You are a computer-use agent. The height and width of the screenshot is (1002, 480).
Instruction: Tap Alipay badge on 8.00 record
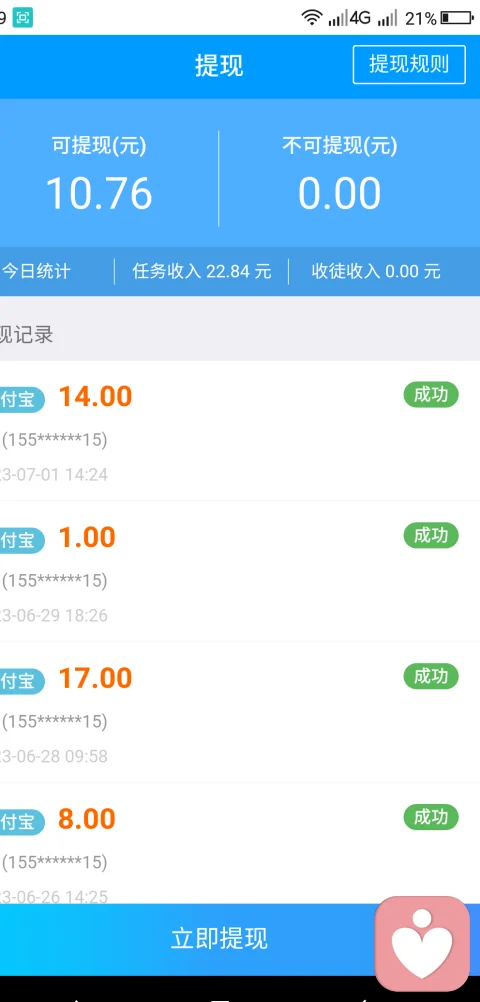21,822
